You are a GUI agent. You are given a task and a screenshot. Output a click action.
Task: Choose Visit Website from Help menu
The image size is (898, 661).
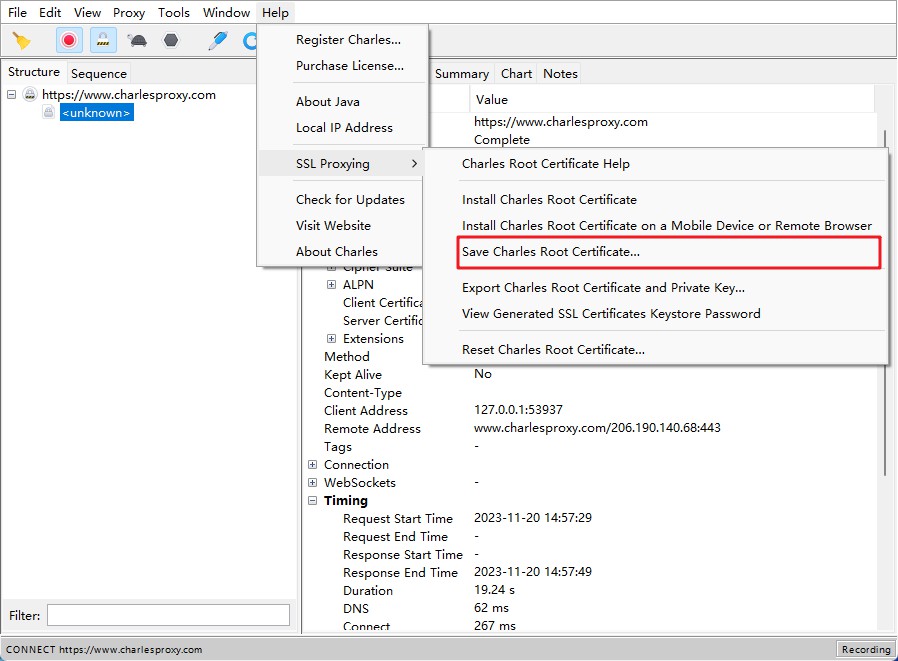click(333, 226)
